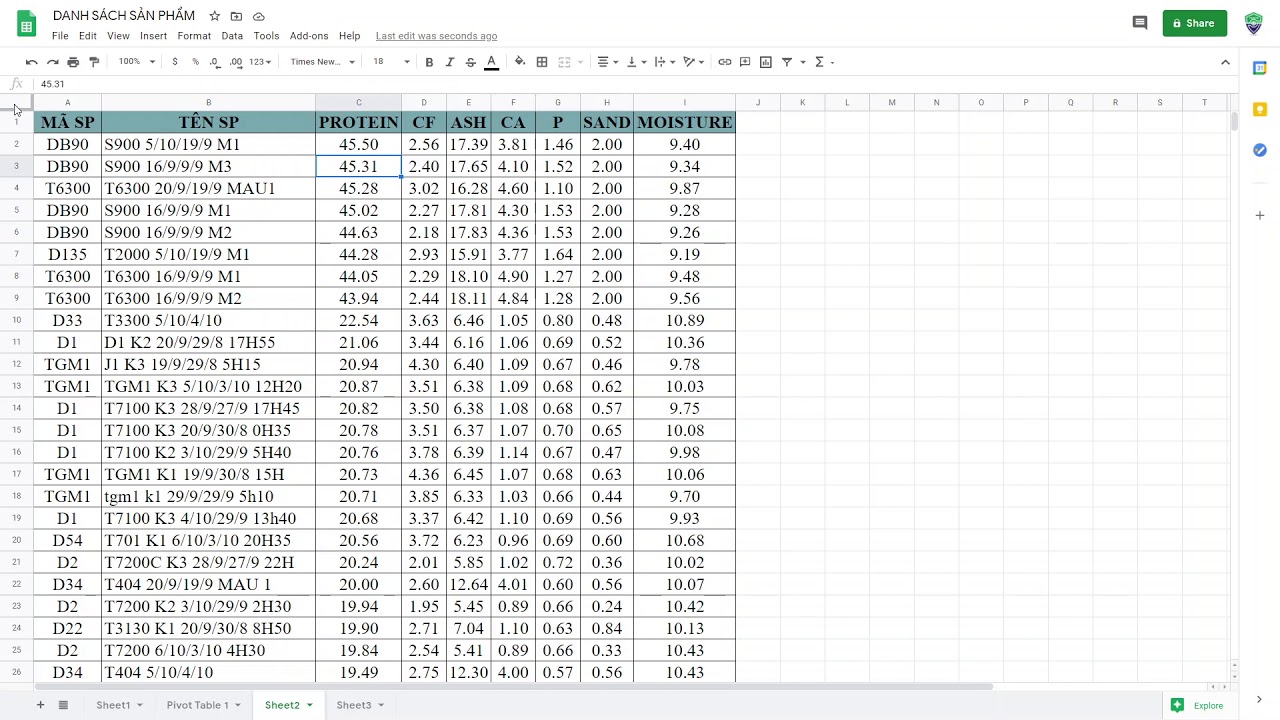
Task: Open horizontal align dropdown
Action: point(608,62)
